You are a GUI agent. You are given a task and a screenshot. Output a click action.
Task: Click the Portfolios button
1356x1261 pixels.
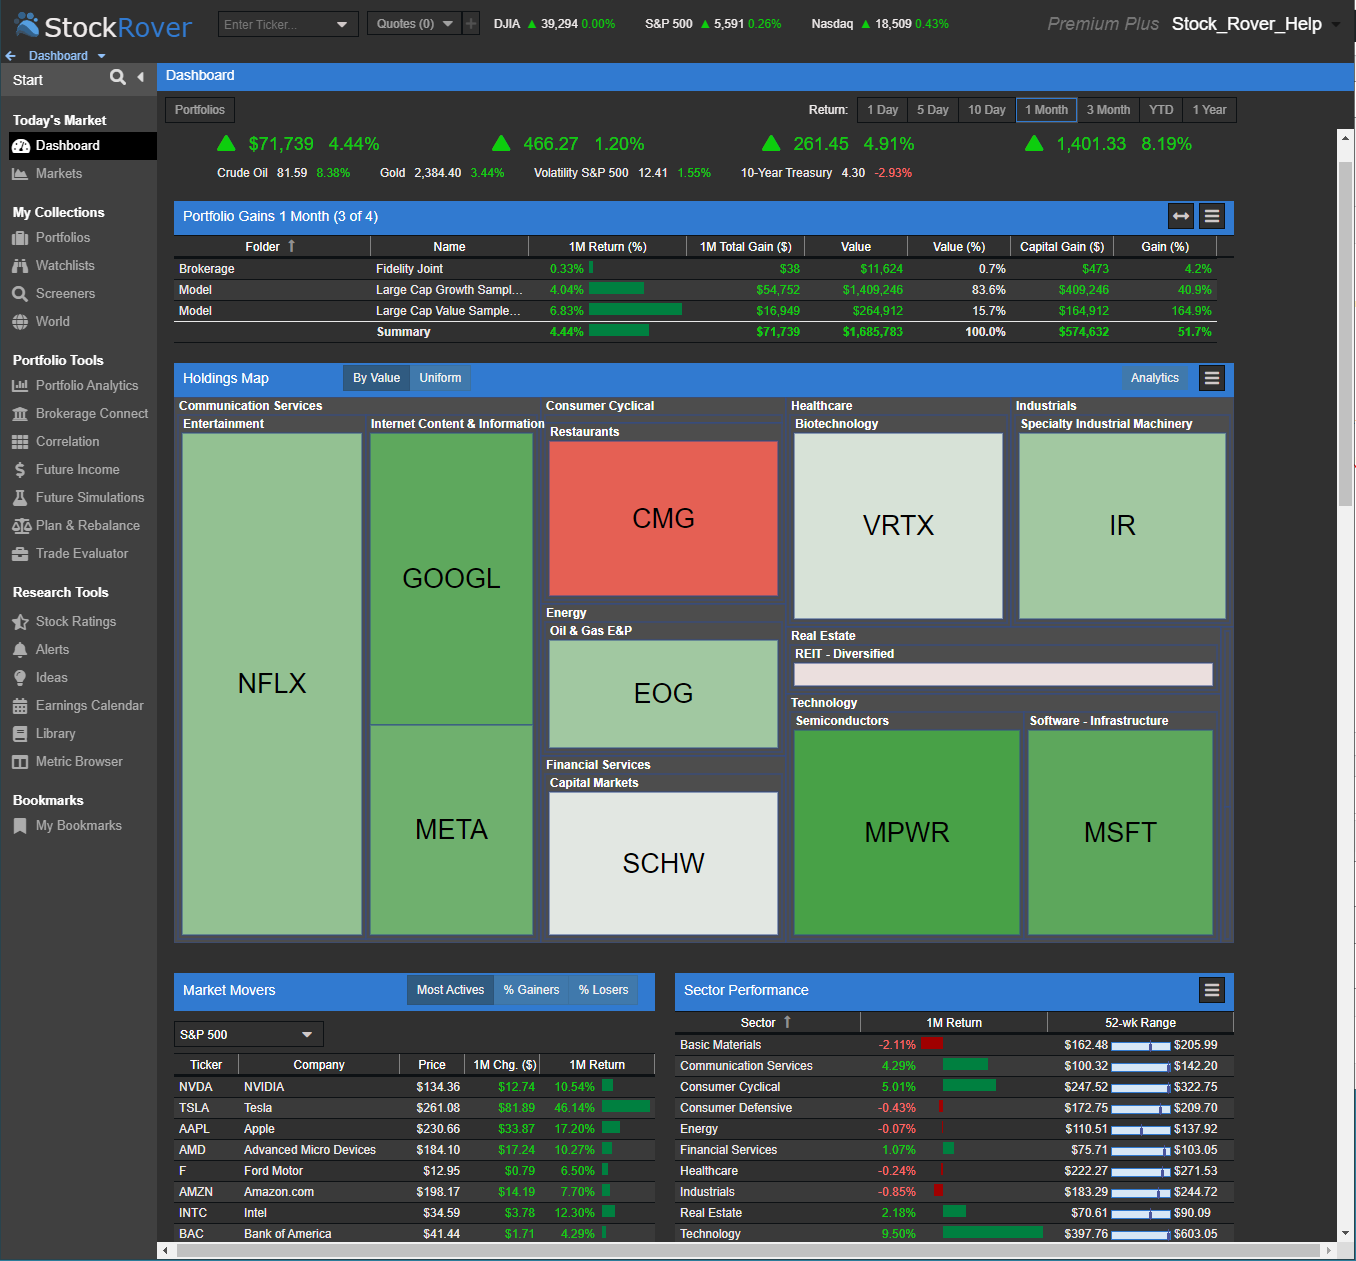point(200,110)
